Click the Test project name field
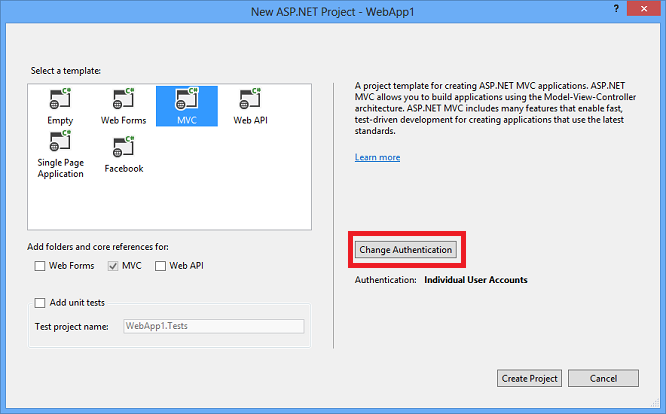This screenshot has height=414, width=666. (214, 326)
